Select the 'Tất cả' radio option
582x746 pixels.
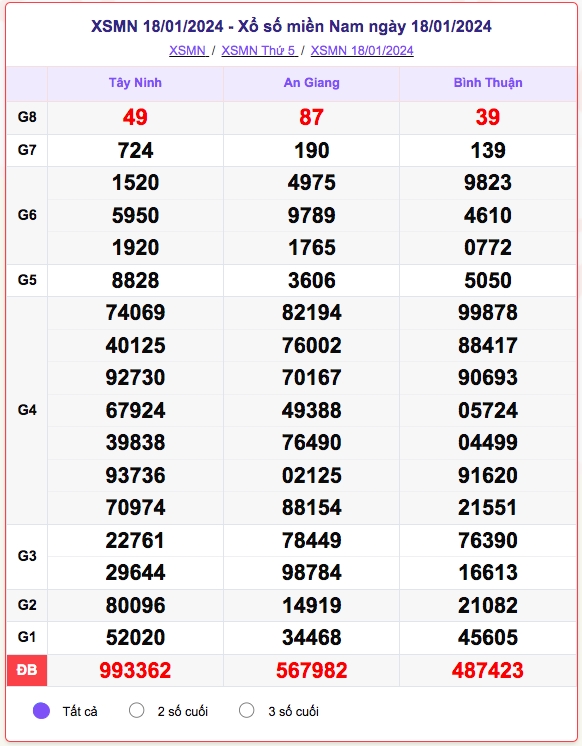(x=41, y=711)
